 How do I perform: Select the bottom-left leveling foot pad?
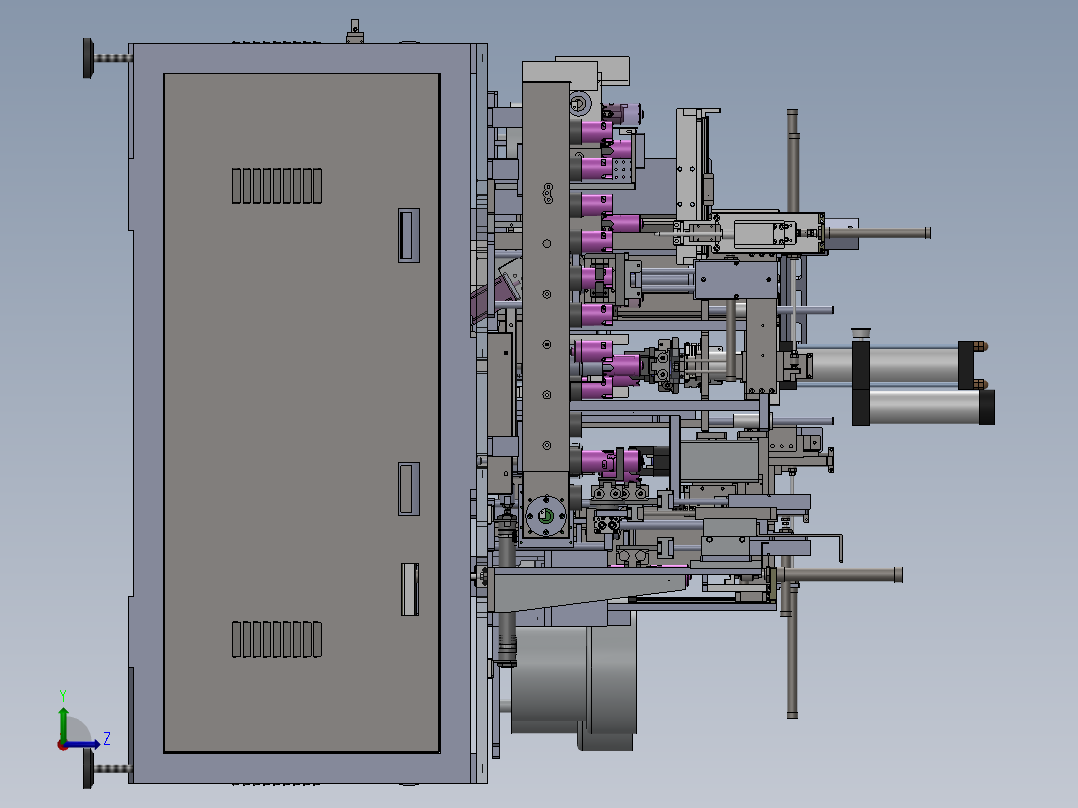(x=88, y=768)
